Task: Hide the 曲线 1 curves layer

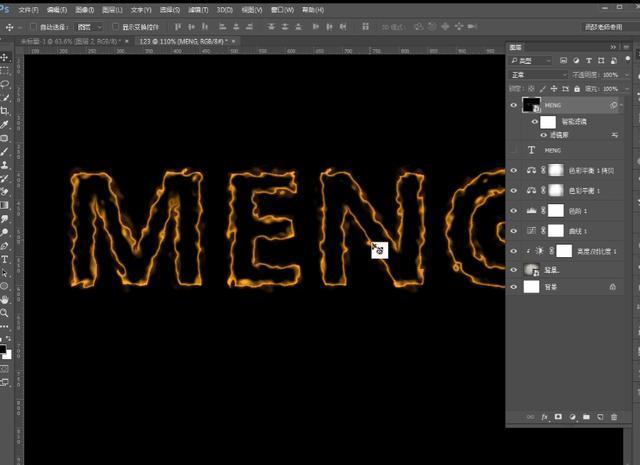Action: 513,231
